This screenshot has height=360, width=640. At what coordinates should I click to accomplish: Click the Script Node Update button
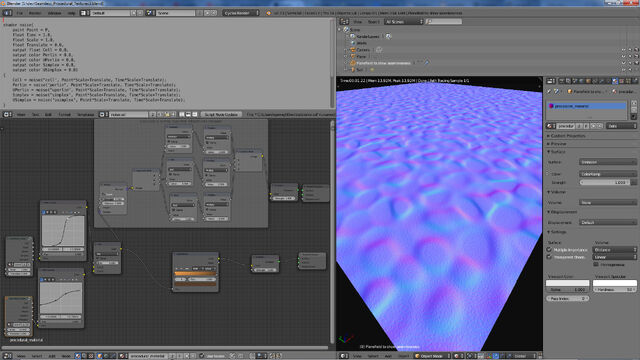click(221, 115)
